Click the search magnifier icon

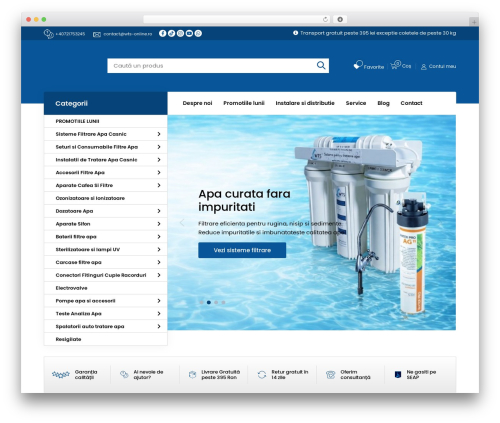tap(321, 65)
